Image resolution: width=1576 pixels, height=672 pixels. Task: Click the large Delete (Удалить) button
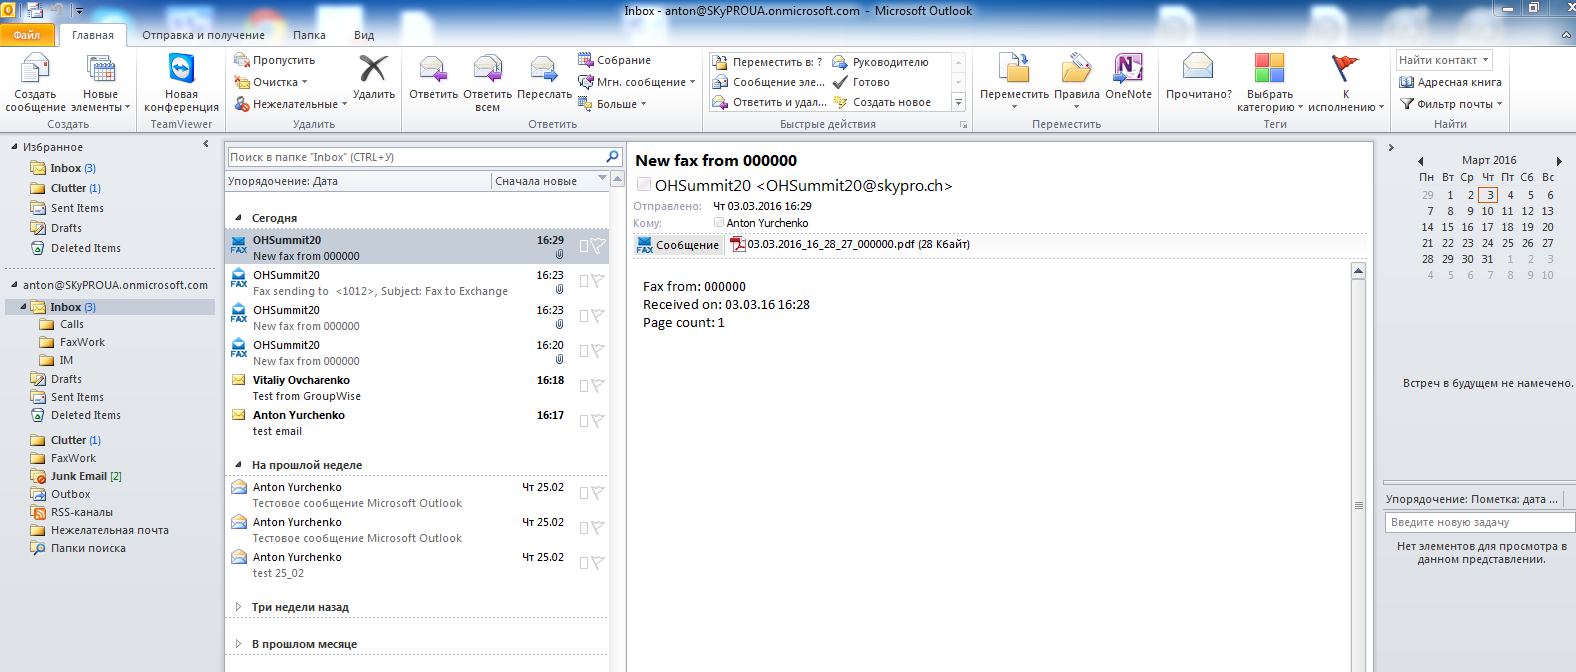373,78
